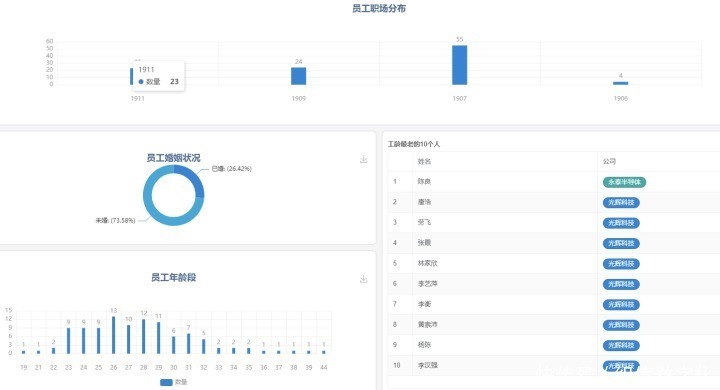This screenshot has height=390, width=720.
Task: Download the 员工婚姻状况 chart image
Action: pyautogui.click(x=363, y=159)
